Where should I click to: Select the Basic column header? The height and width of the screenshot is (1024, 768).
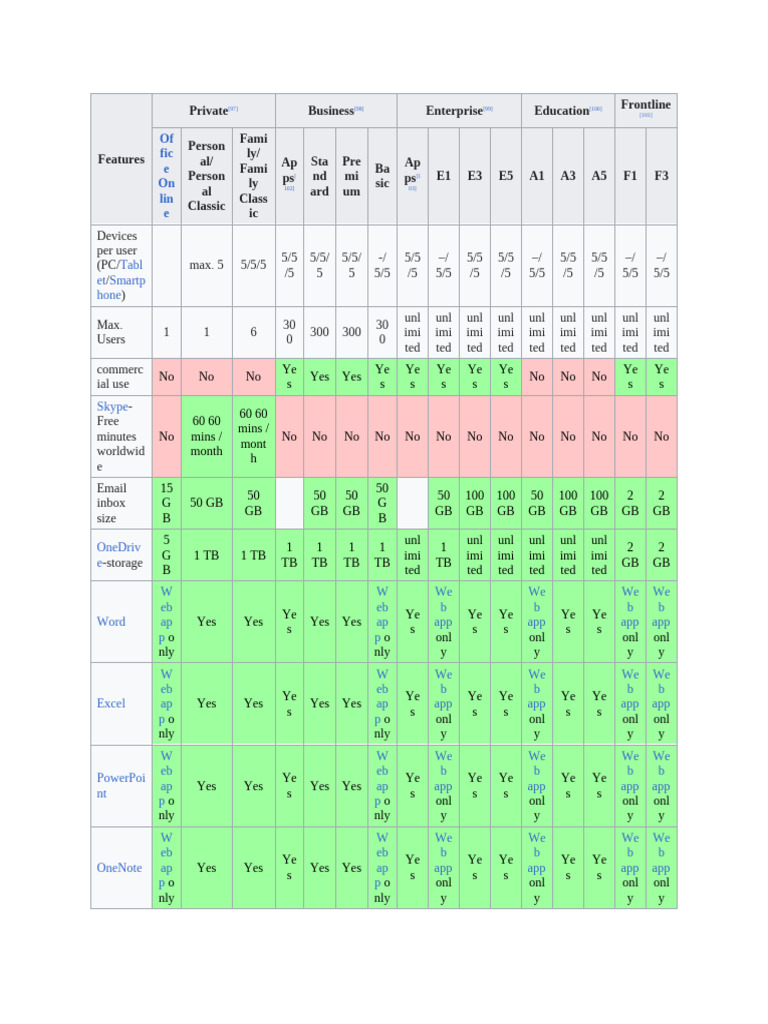point(382,176)
